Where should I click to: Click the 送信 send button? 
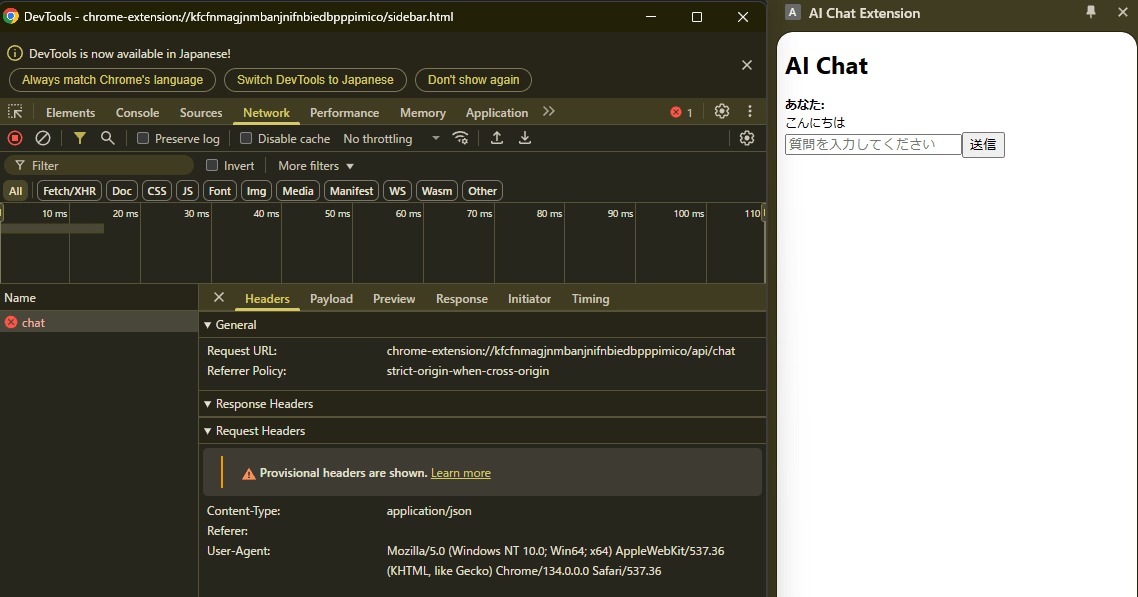coord(983,144)
